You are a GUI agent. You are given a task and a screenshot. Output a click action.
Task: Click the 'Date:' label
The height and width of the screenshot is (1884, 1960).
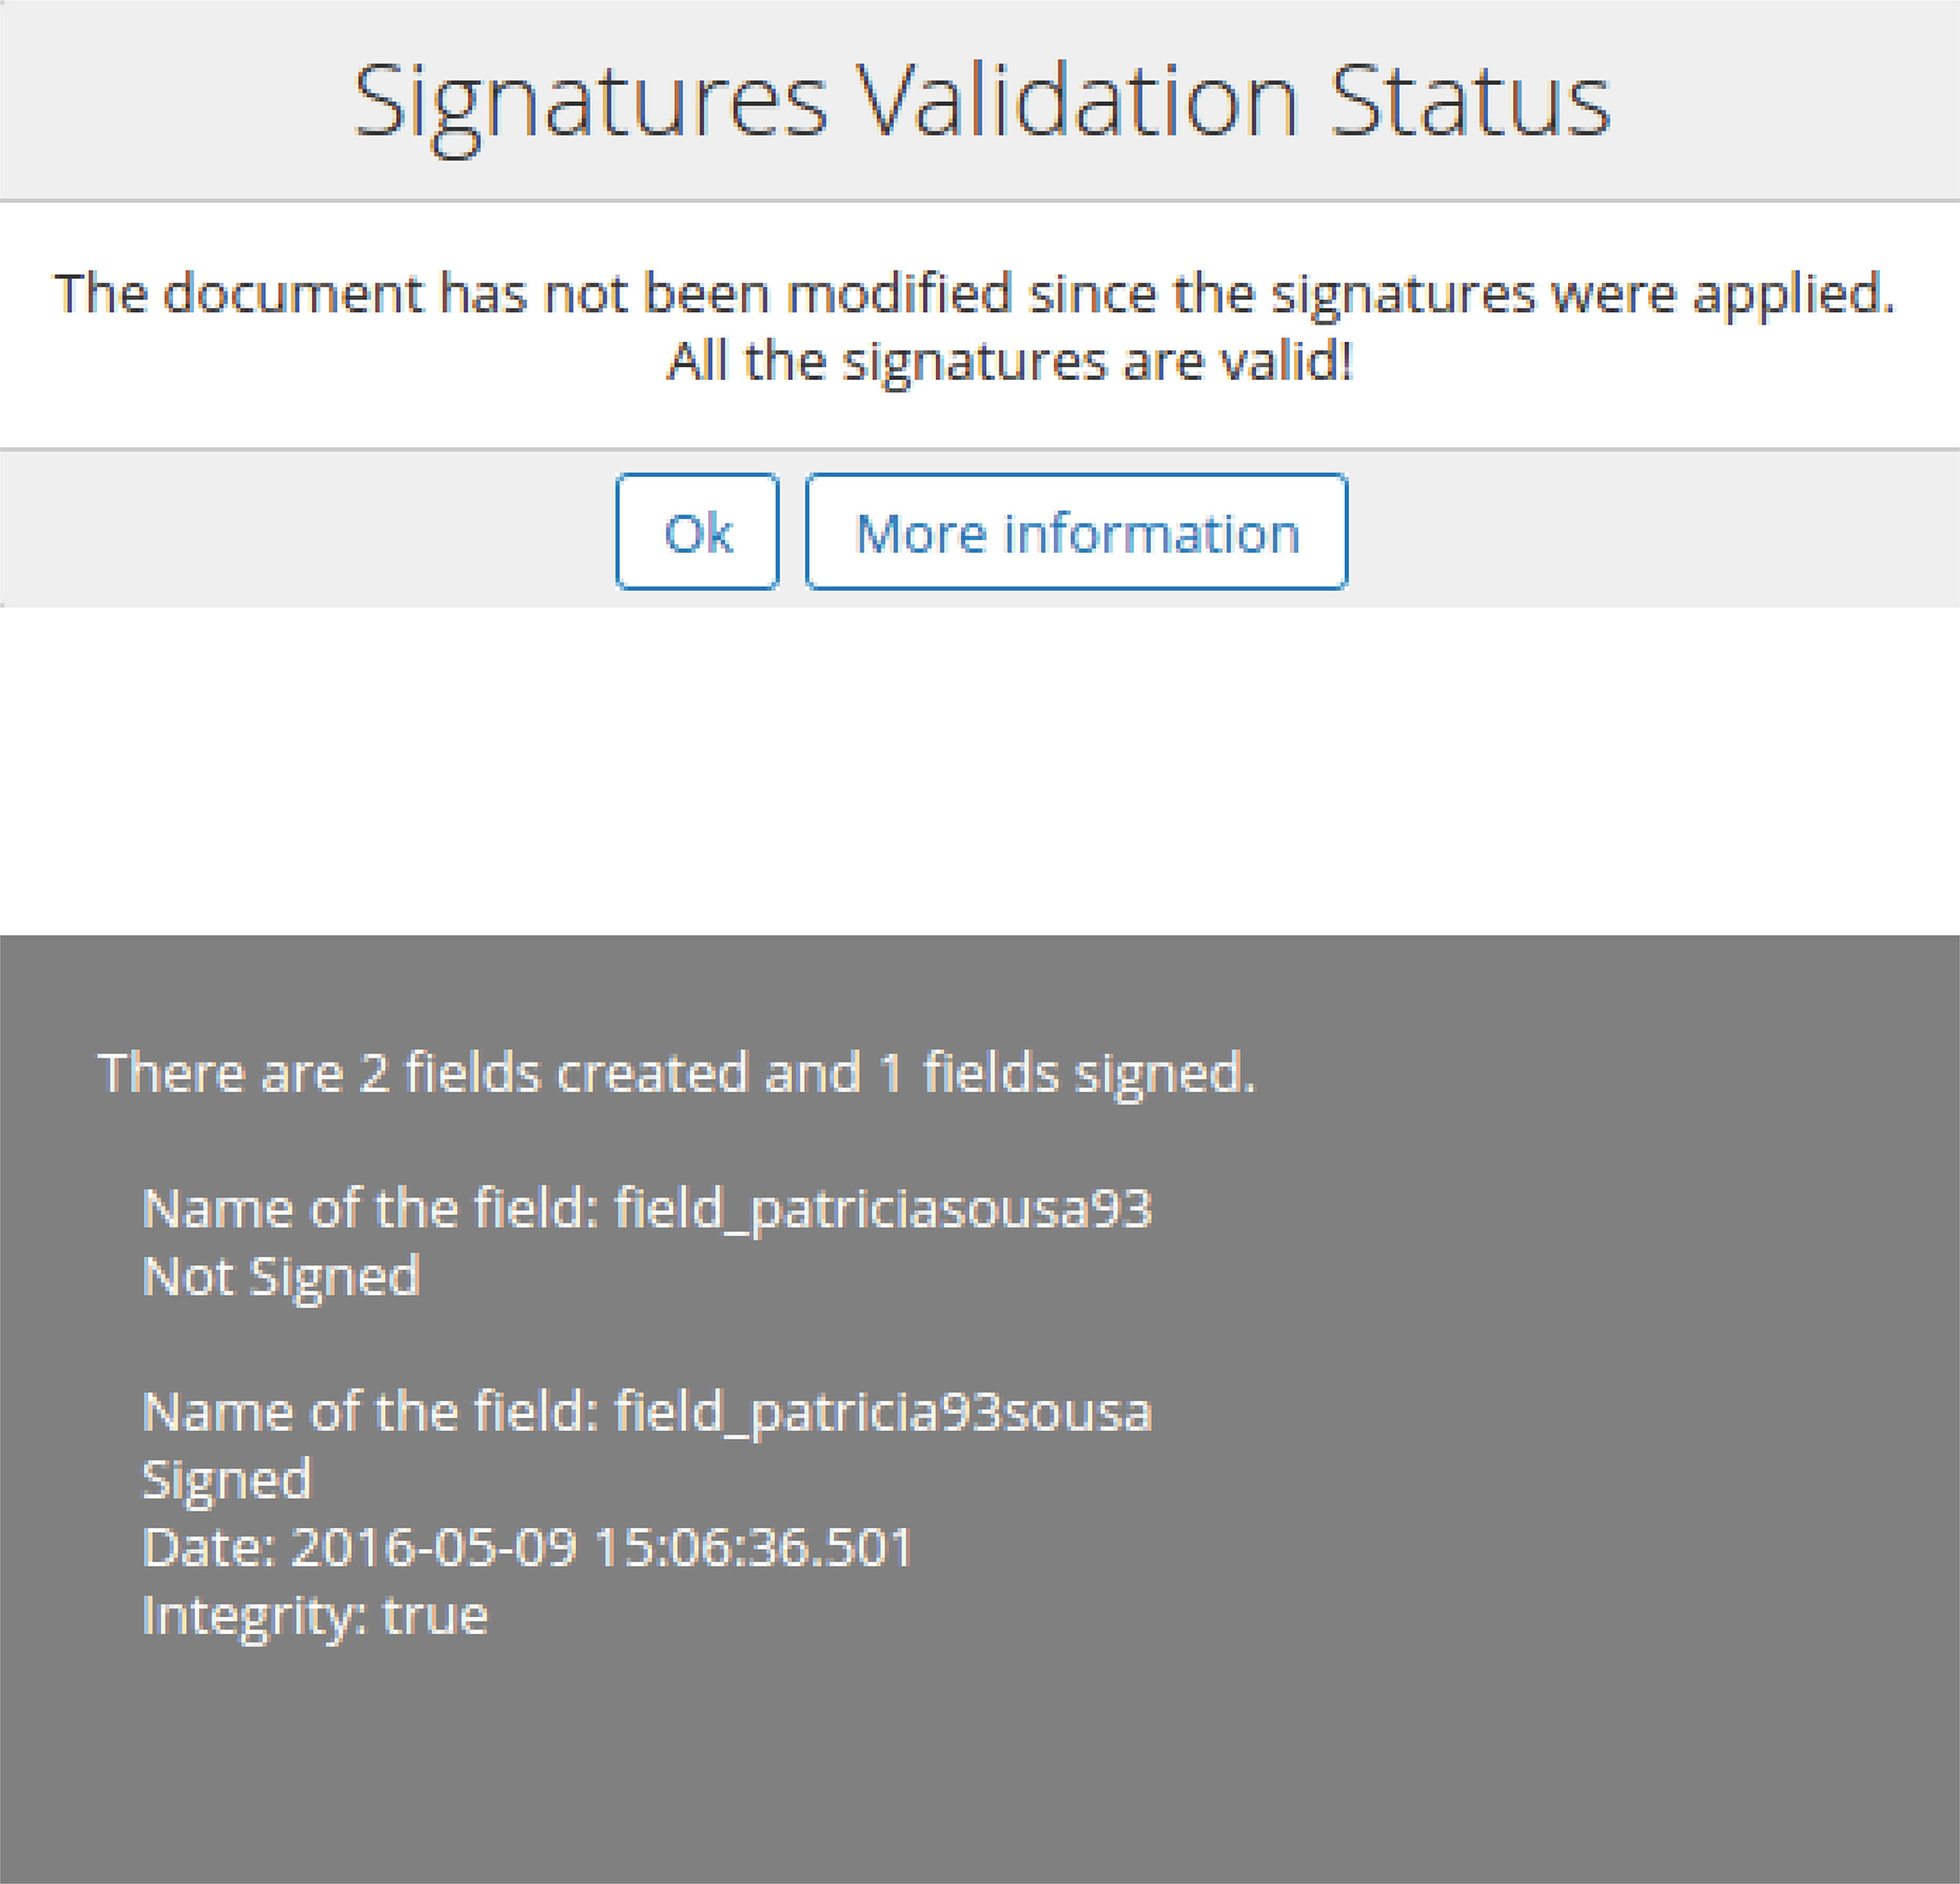pos(209,1547)
